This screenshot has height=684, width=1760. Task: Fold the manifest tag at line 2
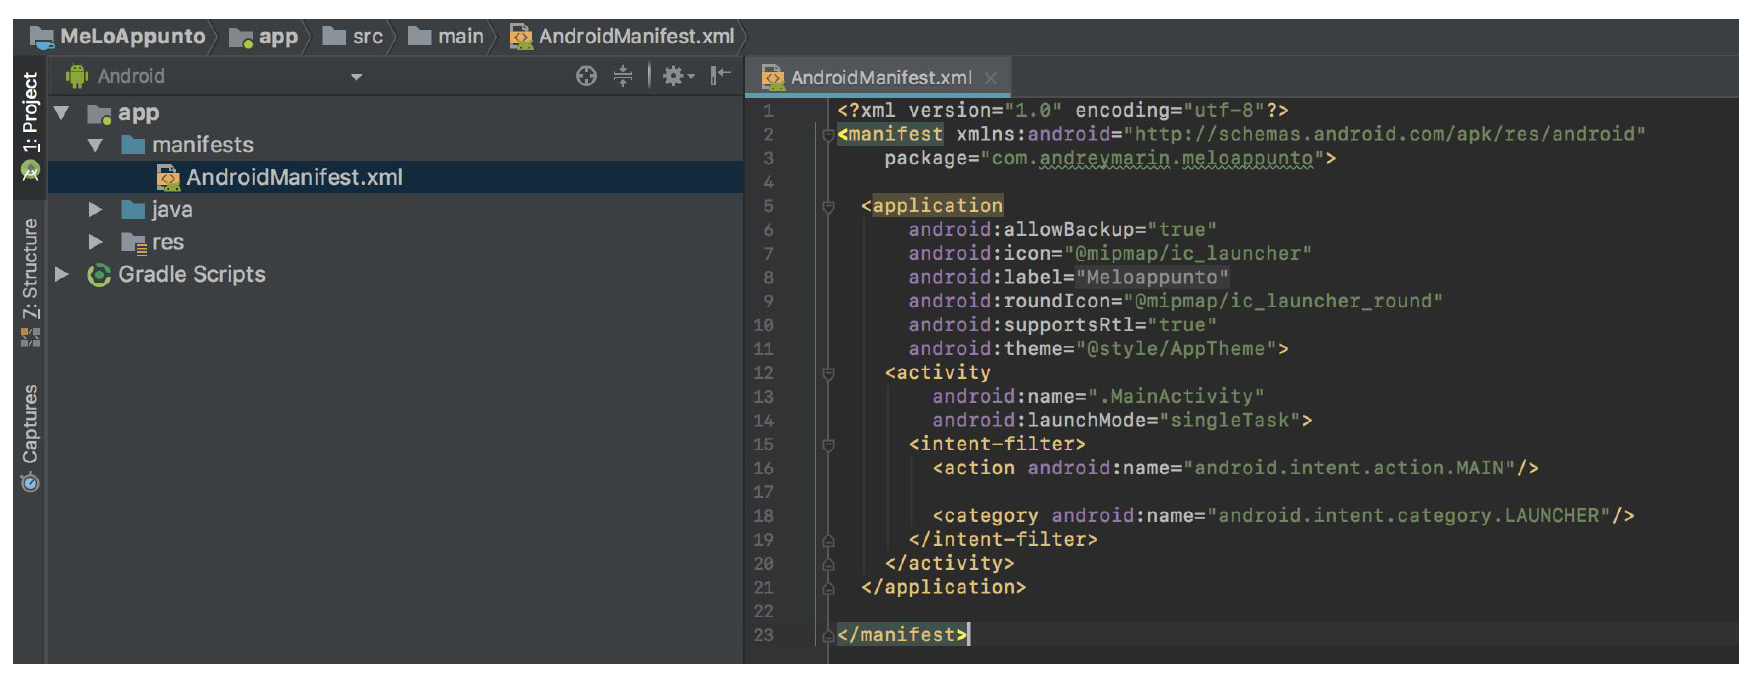(828, 135)
